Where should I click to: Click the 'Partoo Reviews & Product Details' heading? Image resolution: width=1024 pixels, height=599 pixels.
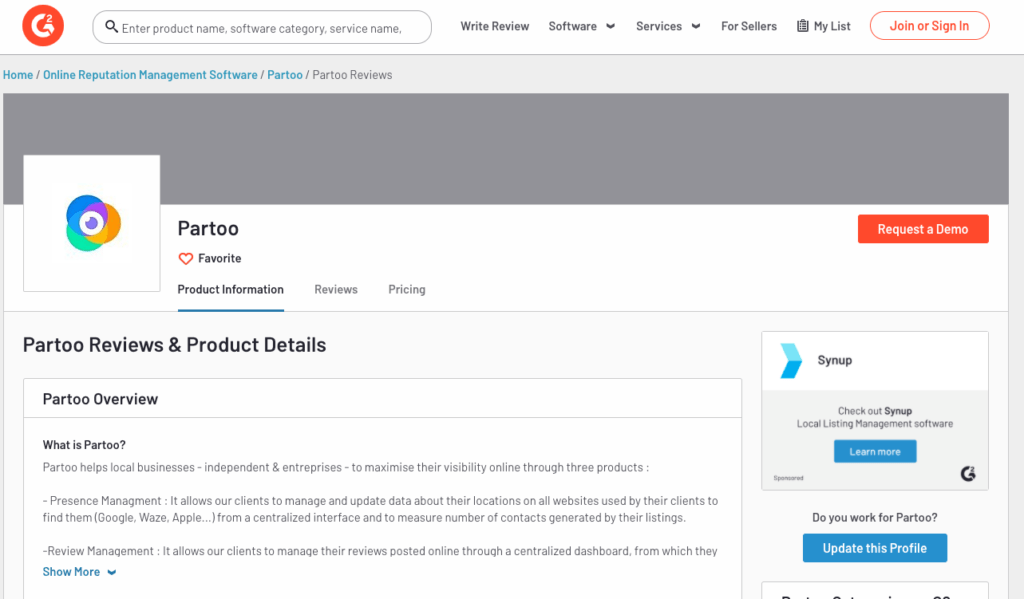pyautogui.click(x=174, y=345)
